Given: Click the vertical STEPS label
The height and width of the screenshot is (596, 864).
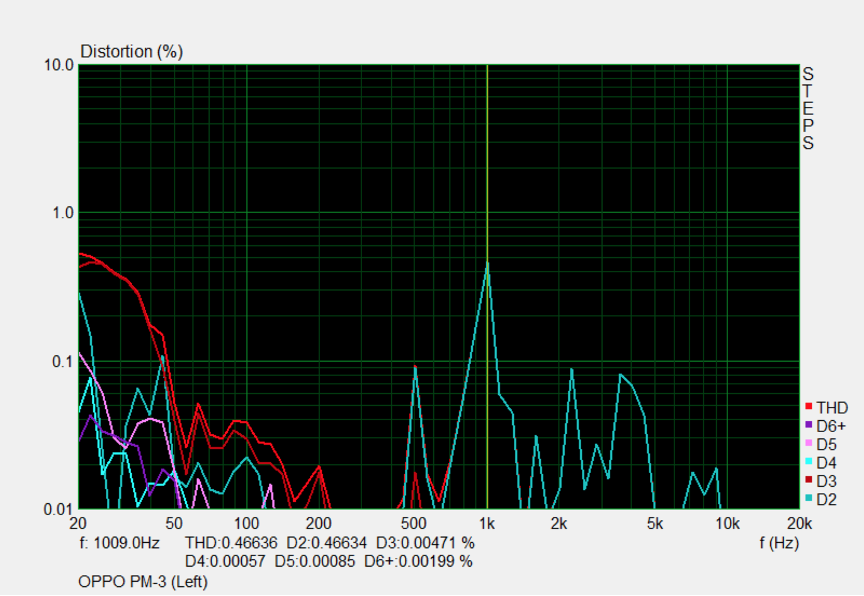Looking at the screenshot, I should [808, 108].
